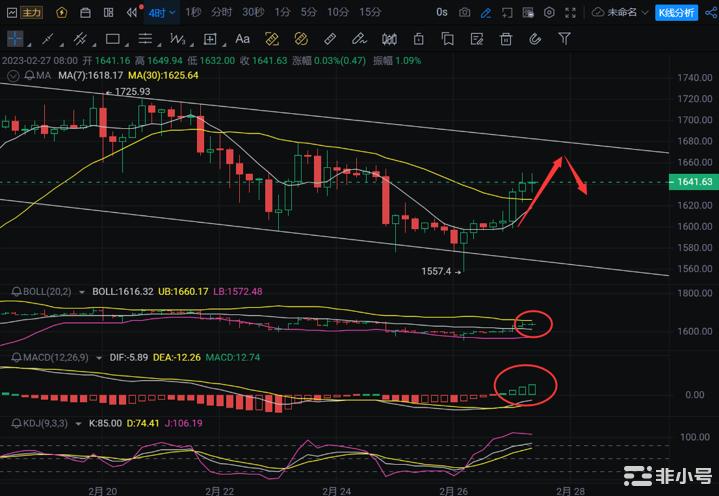Toggle the MACD indicator alert bell
This screenshot has width=719, height=496.
tap(16, 356)
